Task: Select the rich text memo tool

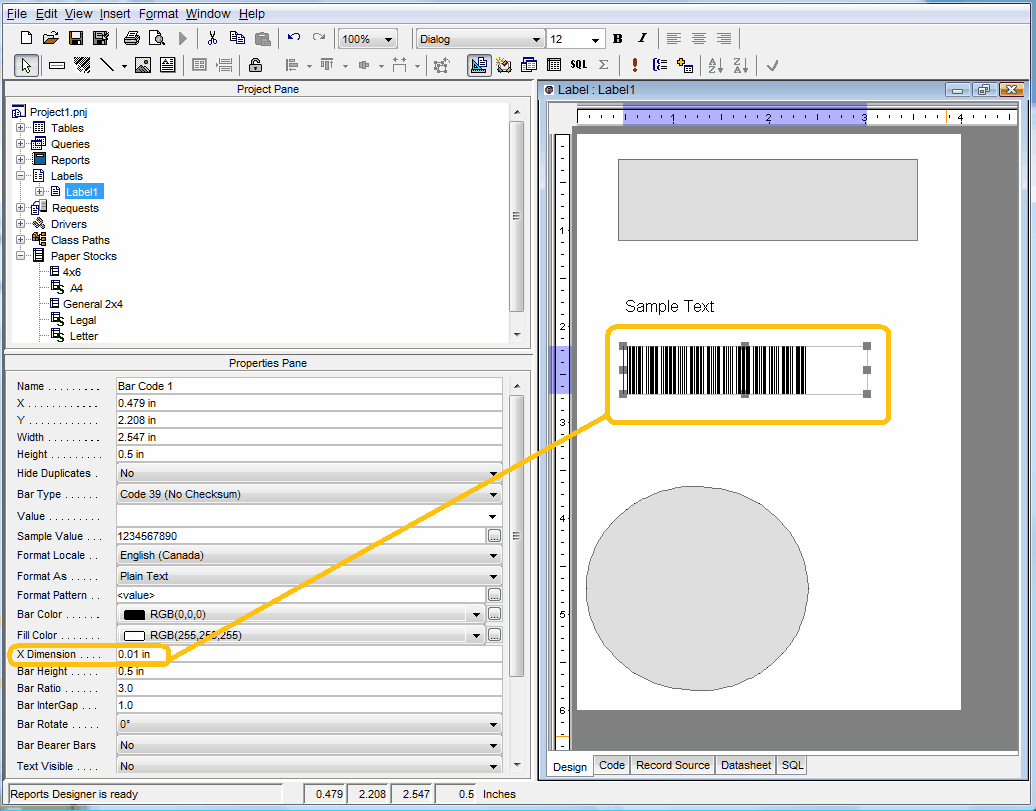Action: click(168, 65)
